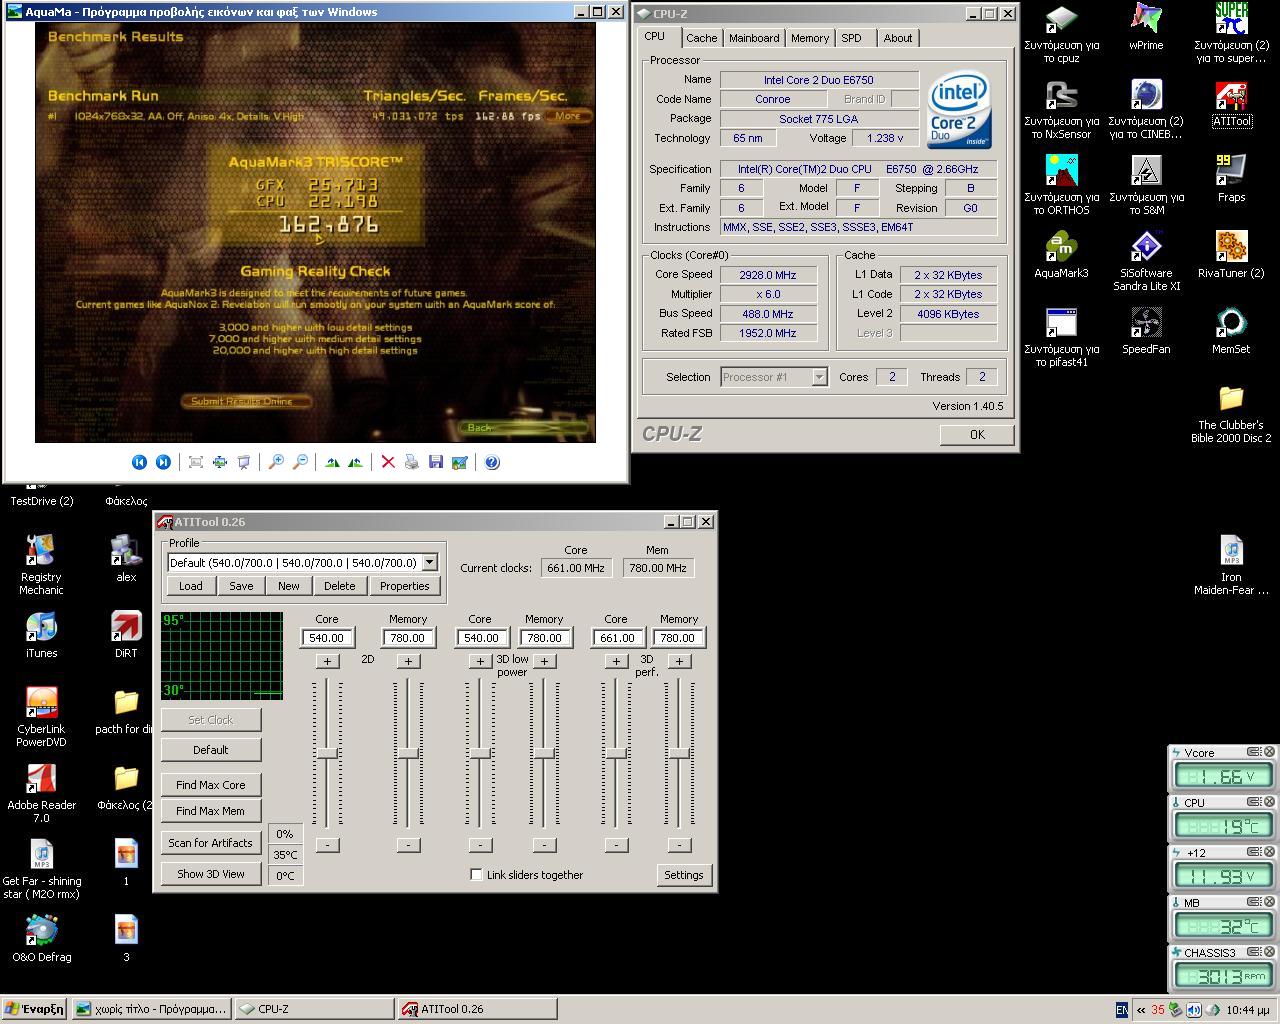Open the wPrime desktop shortcut
1280x1024 pixels.
(1146, 27)
